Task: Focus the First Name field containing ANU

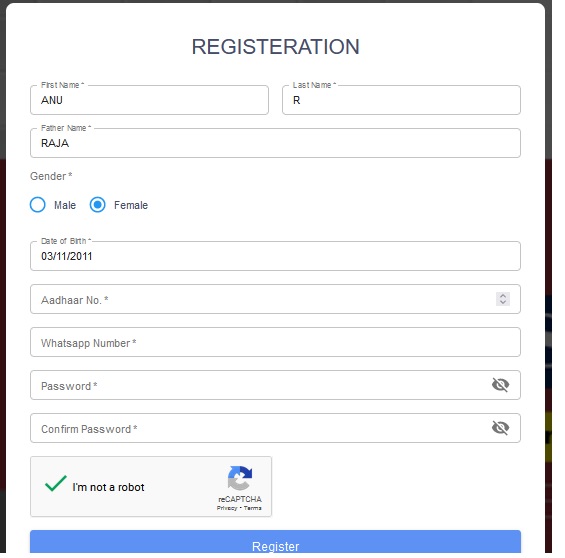Action: click(x=149, y=100)
